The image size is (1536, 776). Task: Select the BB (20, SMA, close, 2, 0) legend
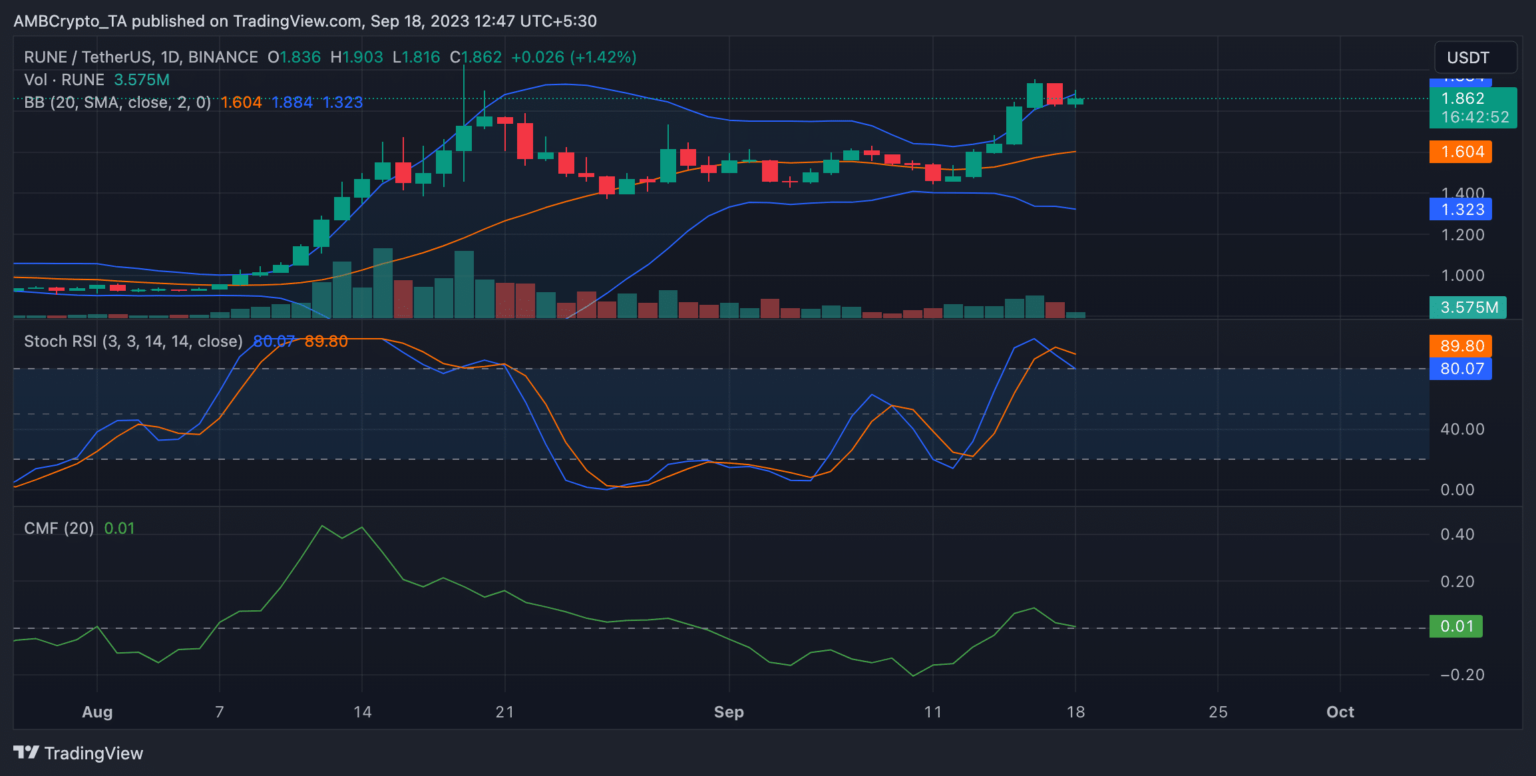tap(118, 102)
